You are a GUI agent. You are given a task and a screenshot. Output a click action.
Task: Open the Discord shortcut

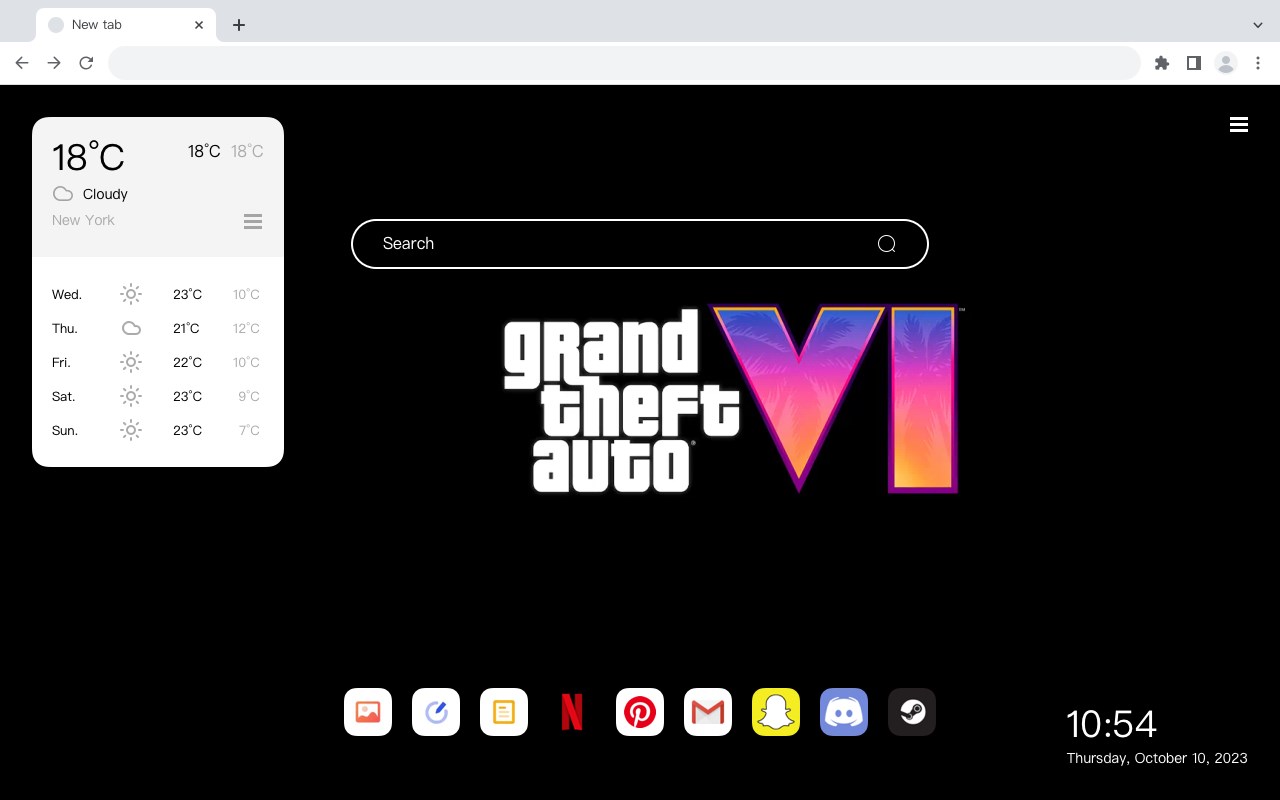[844, 712]
